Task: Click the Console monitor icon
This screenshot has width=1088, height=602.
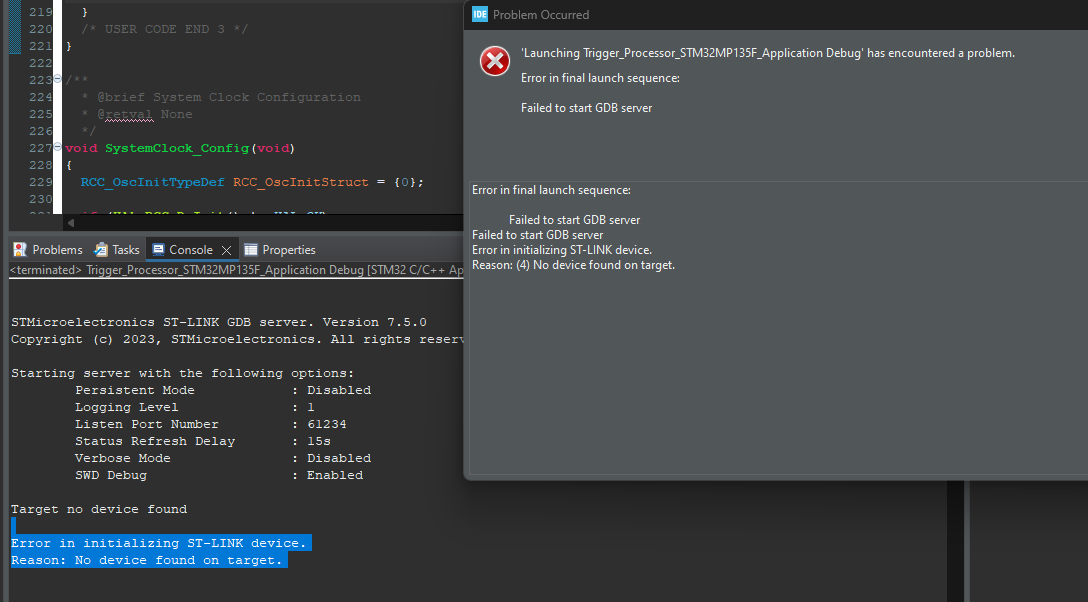Action: click(158, 250)
